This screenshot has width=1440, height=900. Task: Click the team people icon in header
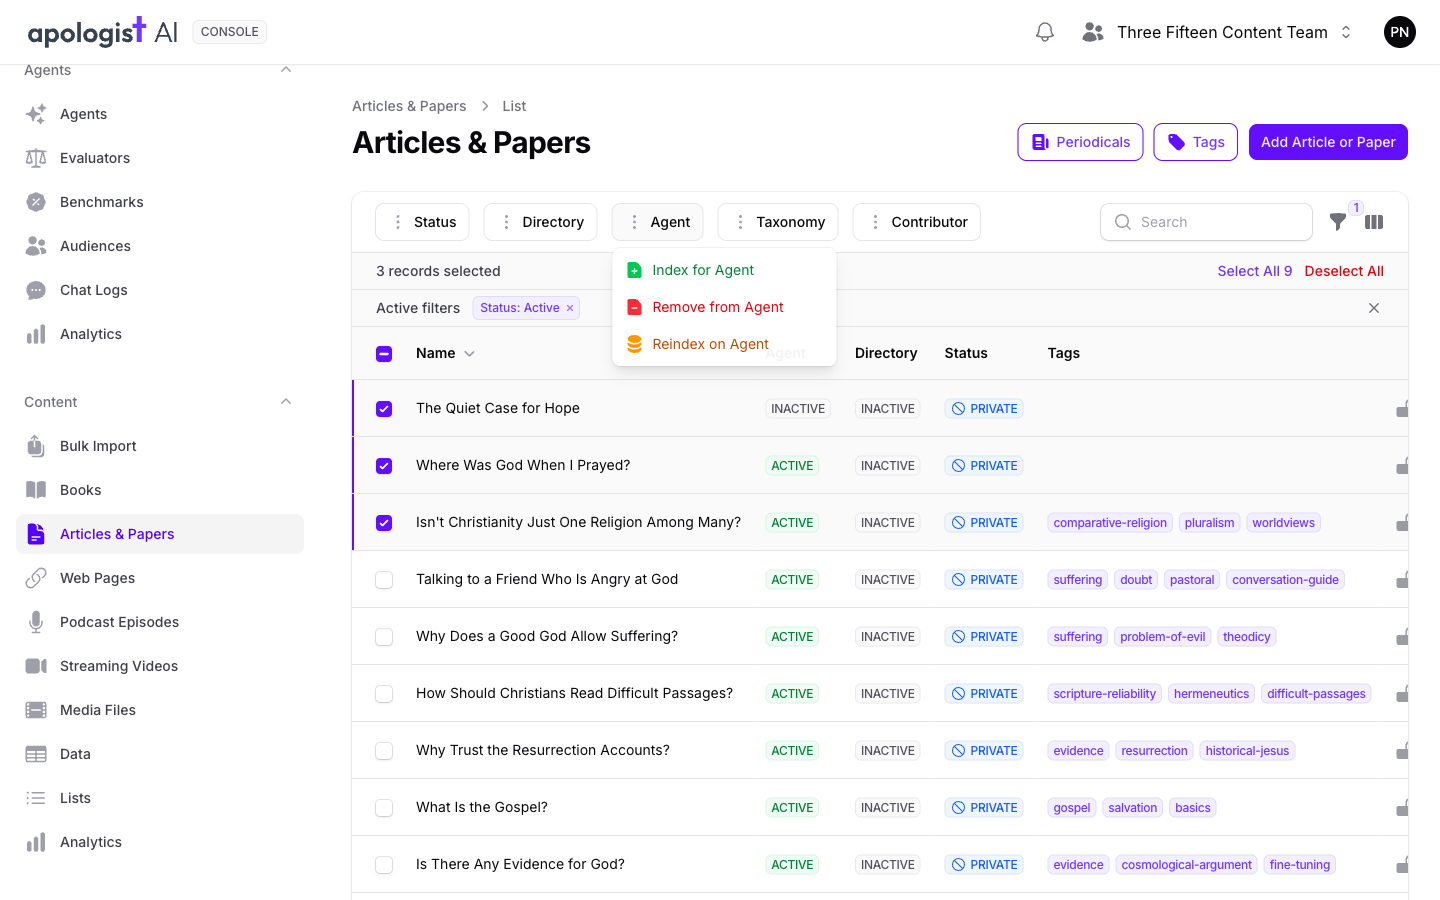click(x=1093, y=32)
